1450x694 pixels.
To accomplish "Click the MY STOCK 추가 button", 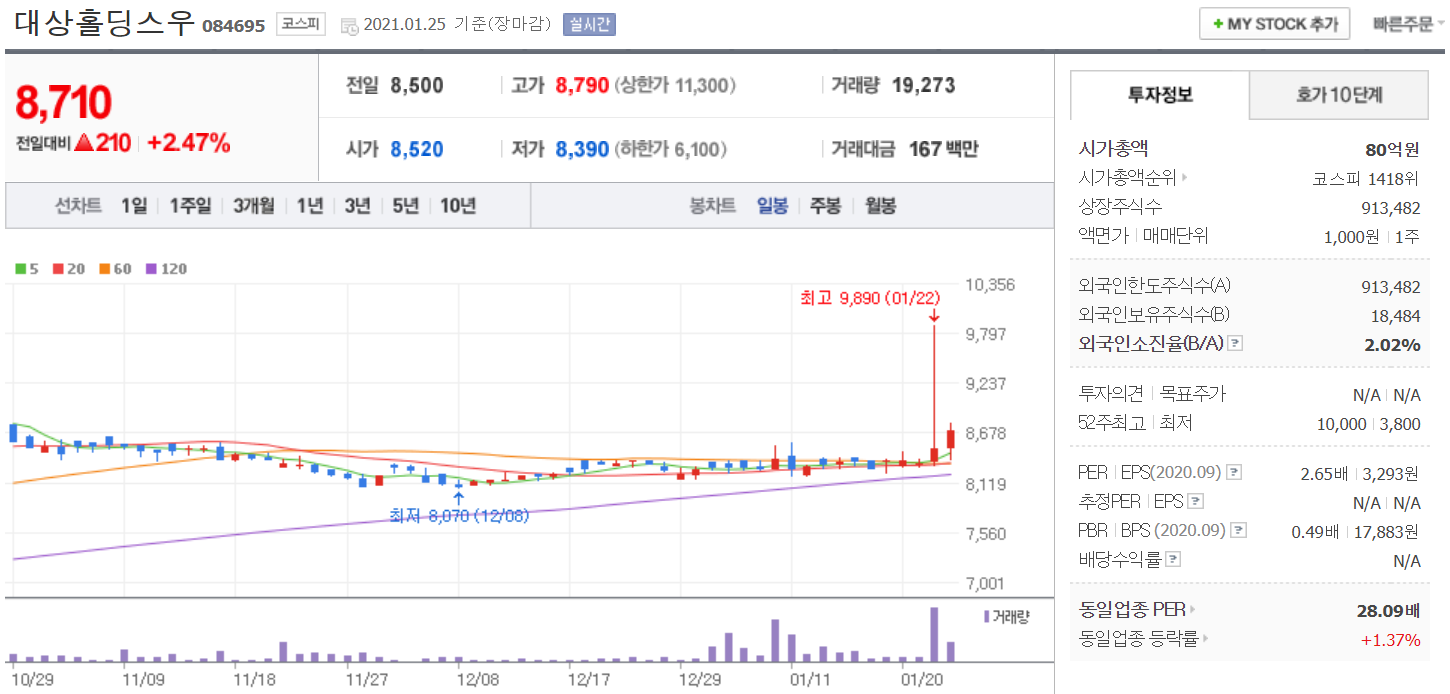I will (1274, 24).
